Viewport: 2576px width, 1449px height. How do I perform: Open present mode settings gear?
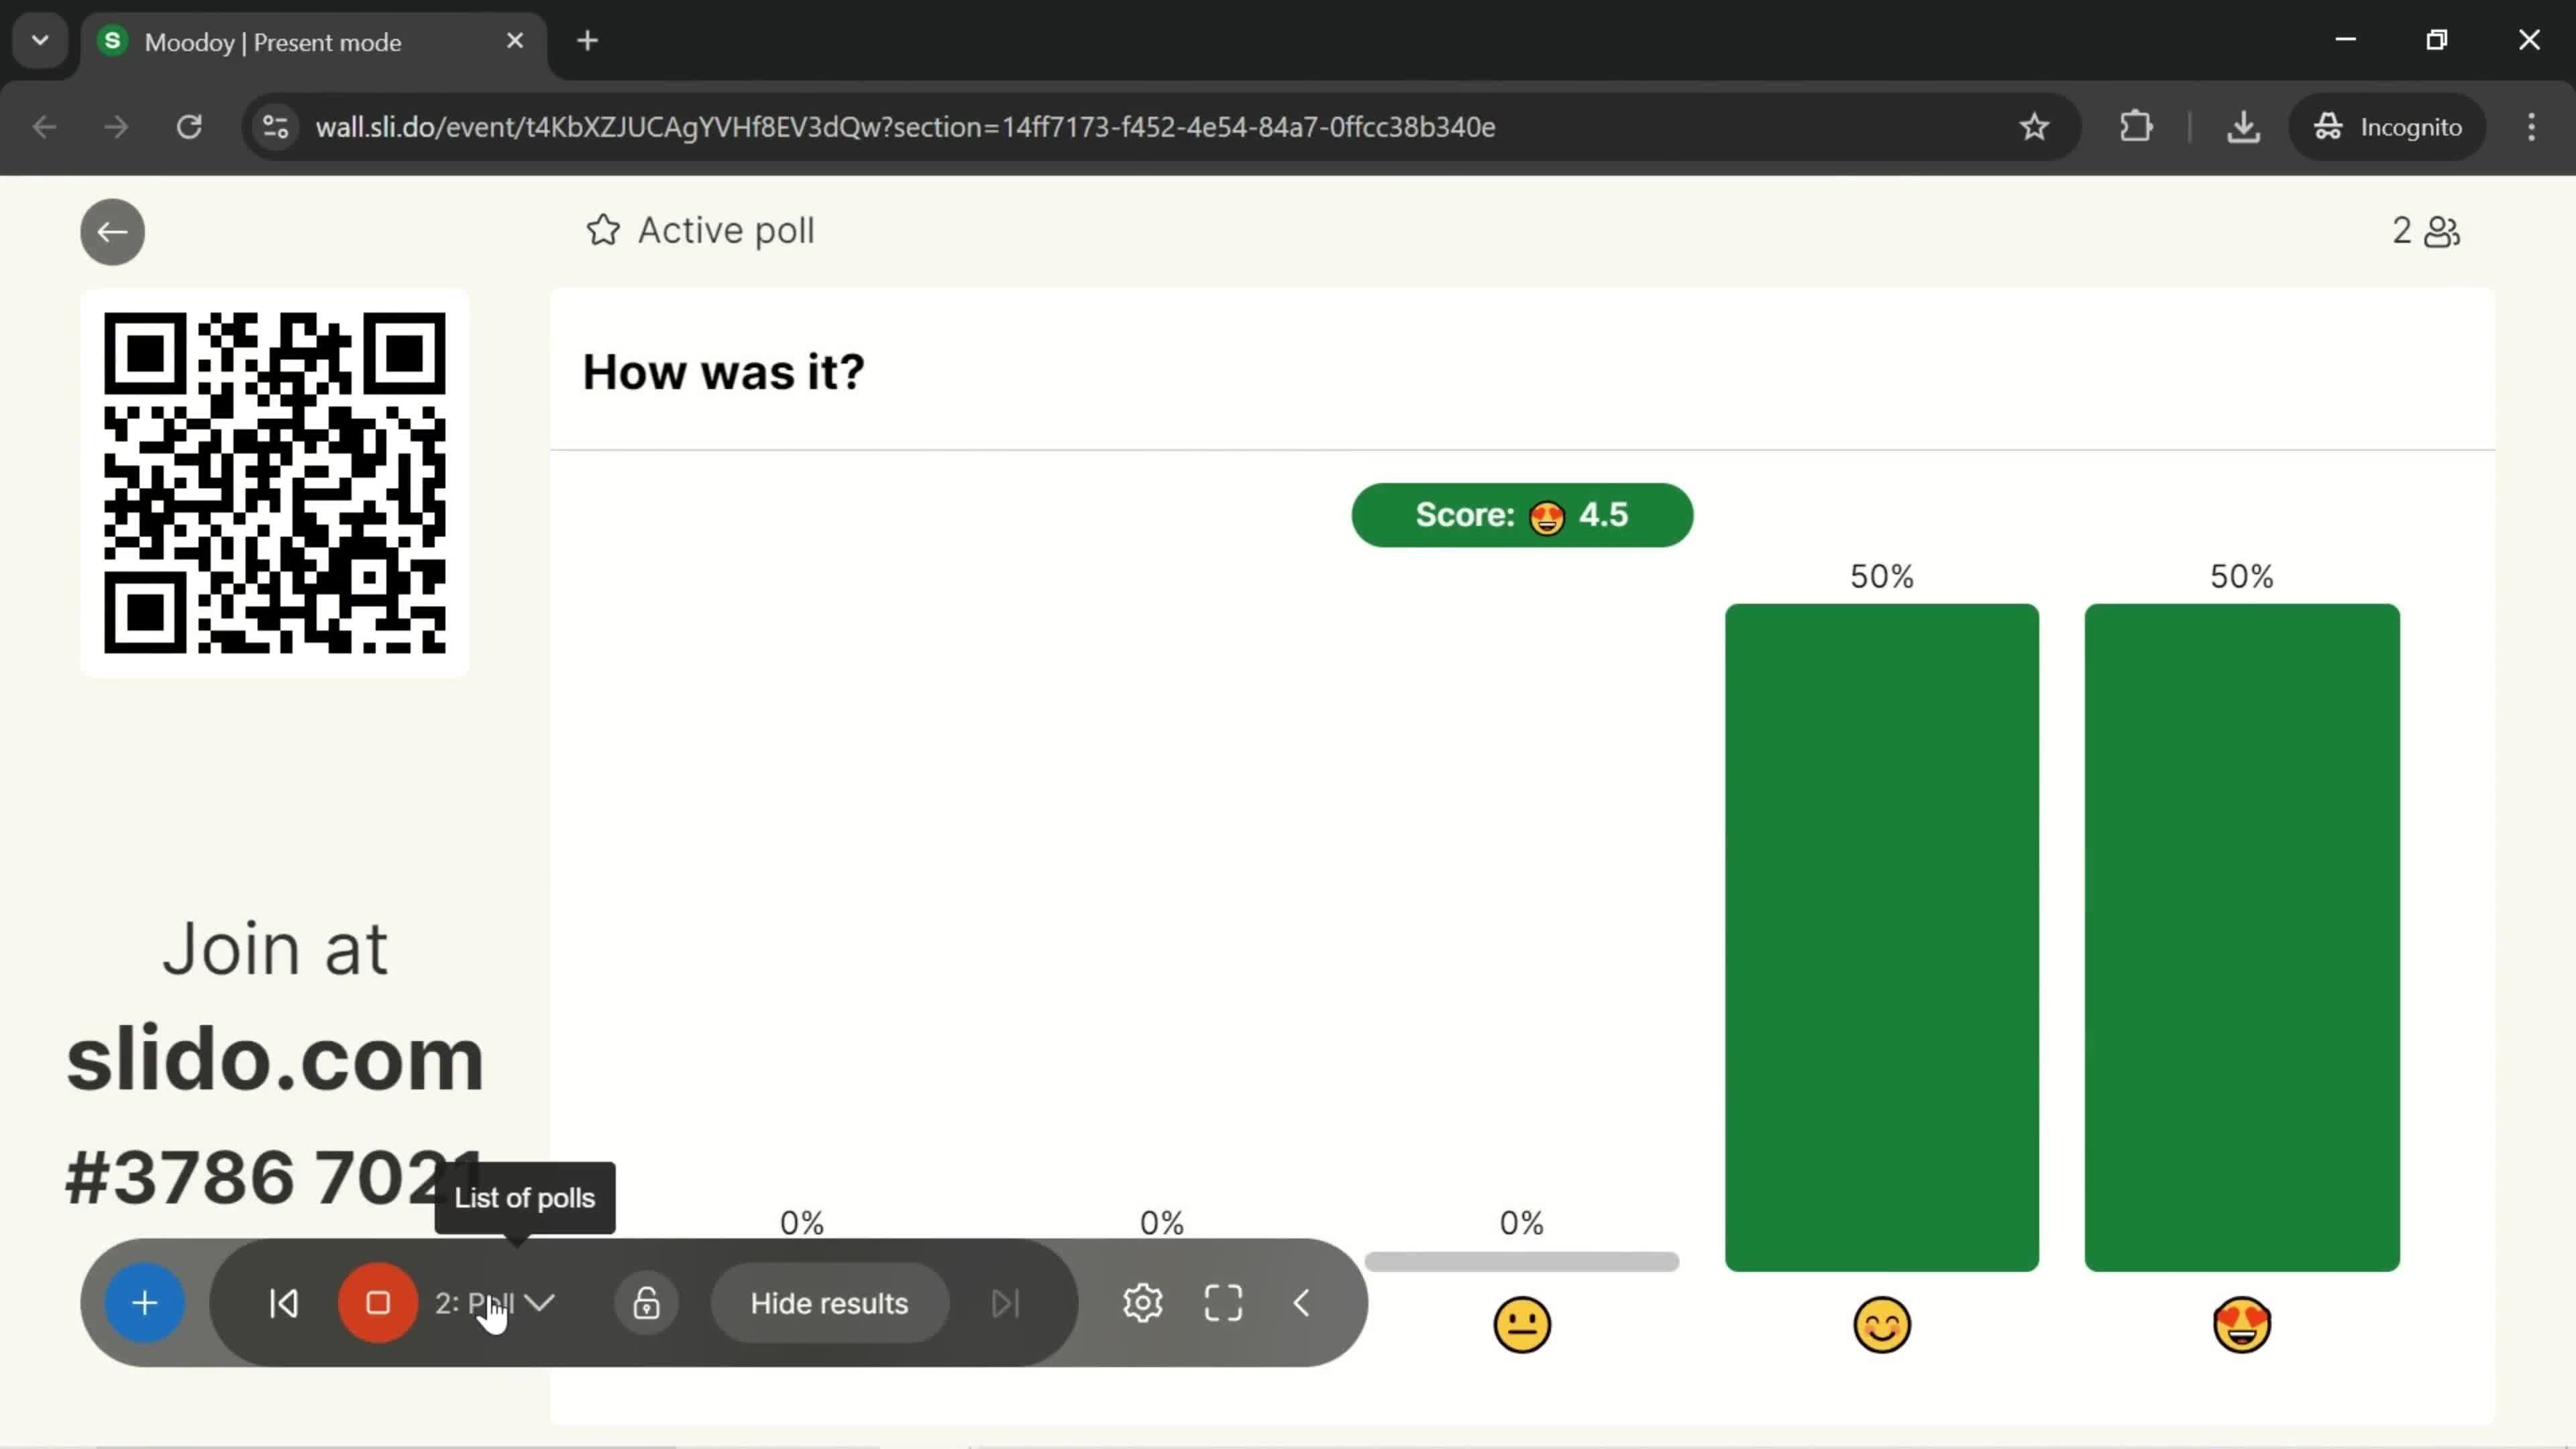[x=1142, y=1303]
